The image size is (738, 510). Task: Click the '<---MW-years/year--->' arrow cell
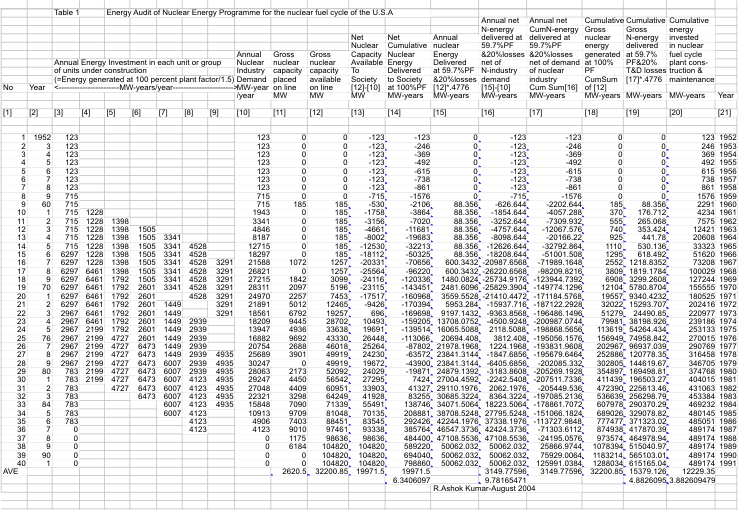click(144, 88)
